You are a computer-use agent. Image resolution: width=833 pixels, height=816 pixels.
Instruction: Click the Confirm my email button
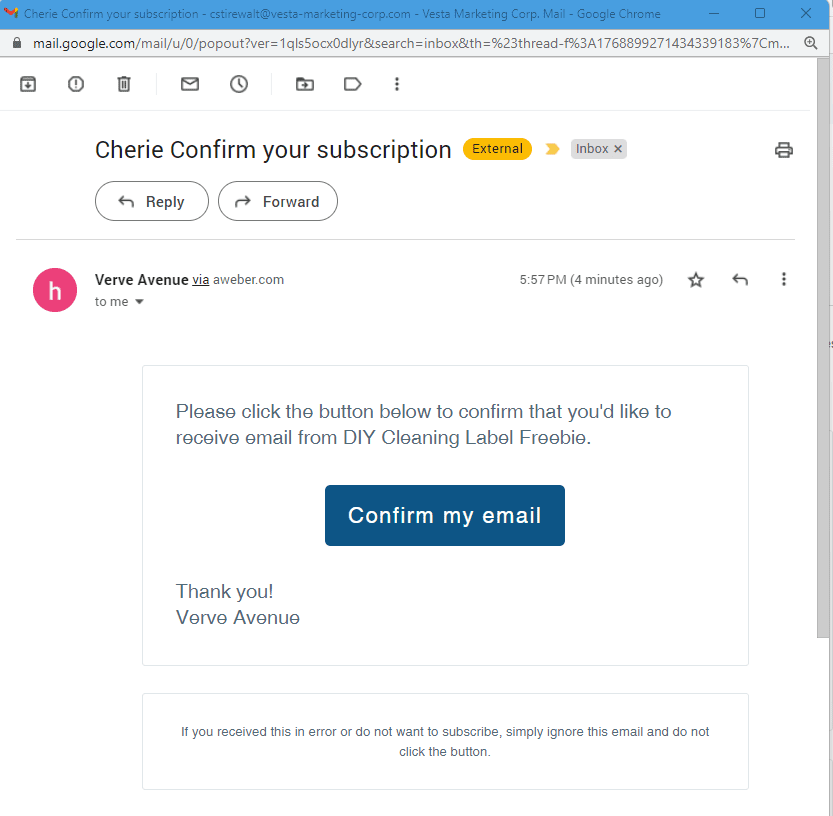point(445,515)
